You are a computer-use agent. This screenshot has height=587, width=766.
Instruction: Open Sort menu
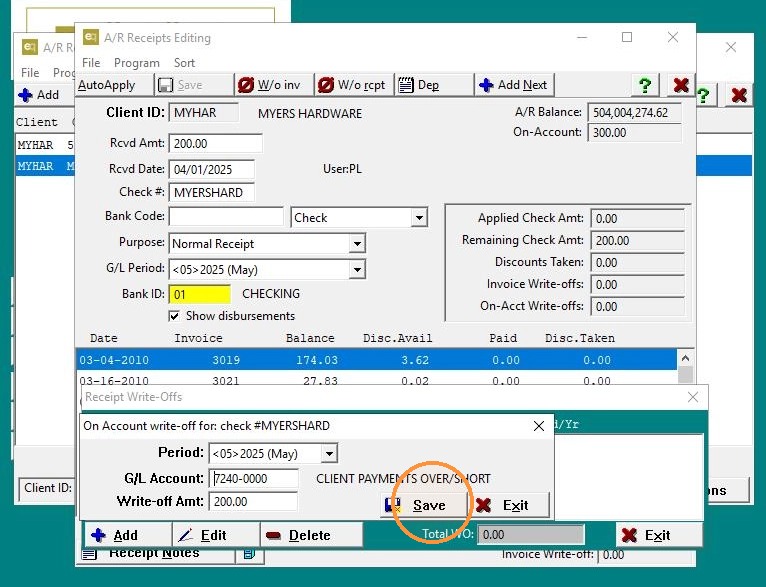coord(184,63)
